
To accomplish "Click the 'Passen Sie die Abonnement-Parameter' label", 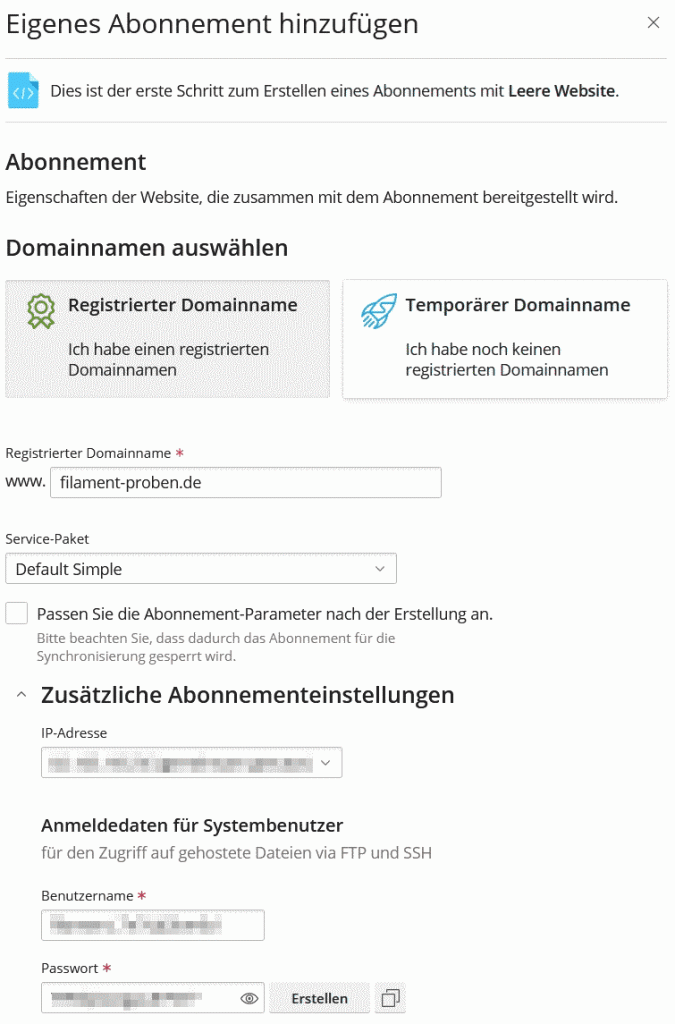I will 264,613.
